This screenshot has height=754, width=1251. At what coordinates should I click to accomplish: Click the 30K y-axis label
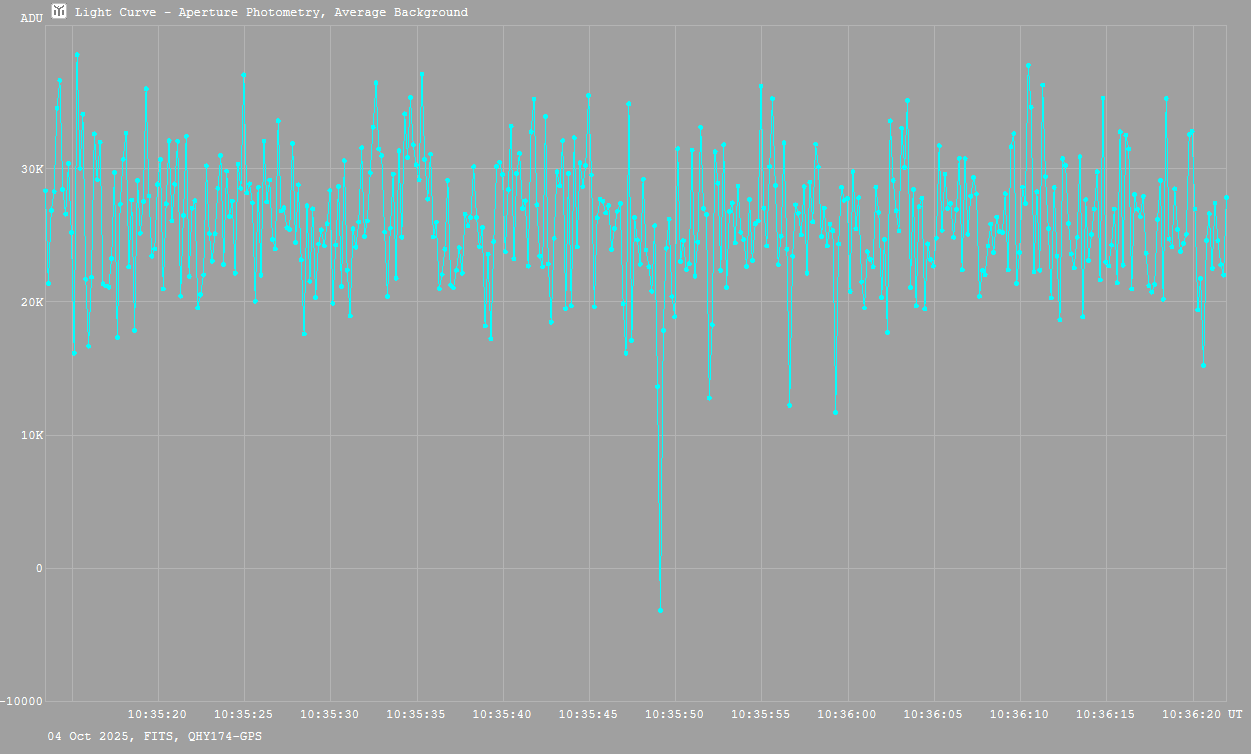[x=32, y=169]
